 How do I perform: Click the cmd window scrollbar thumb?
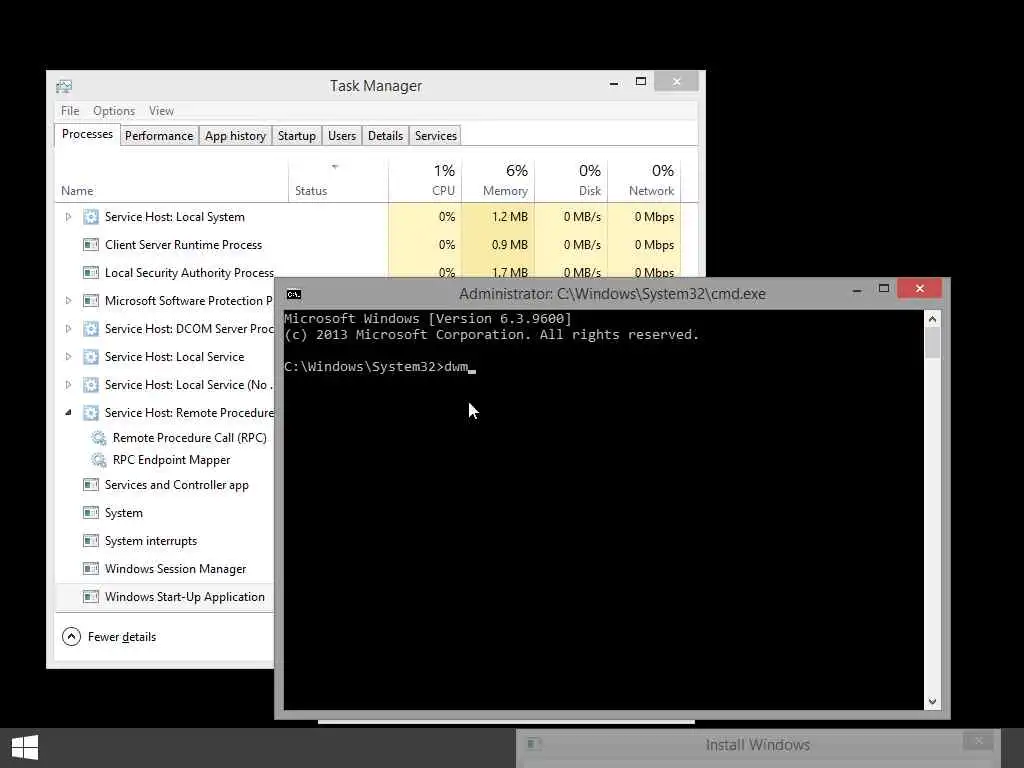pyautogui.click(x=933, y=342)
